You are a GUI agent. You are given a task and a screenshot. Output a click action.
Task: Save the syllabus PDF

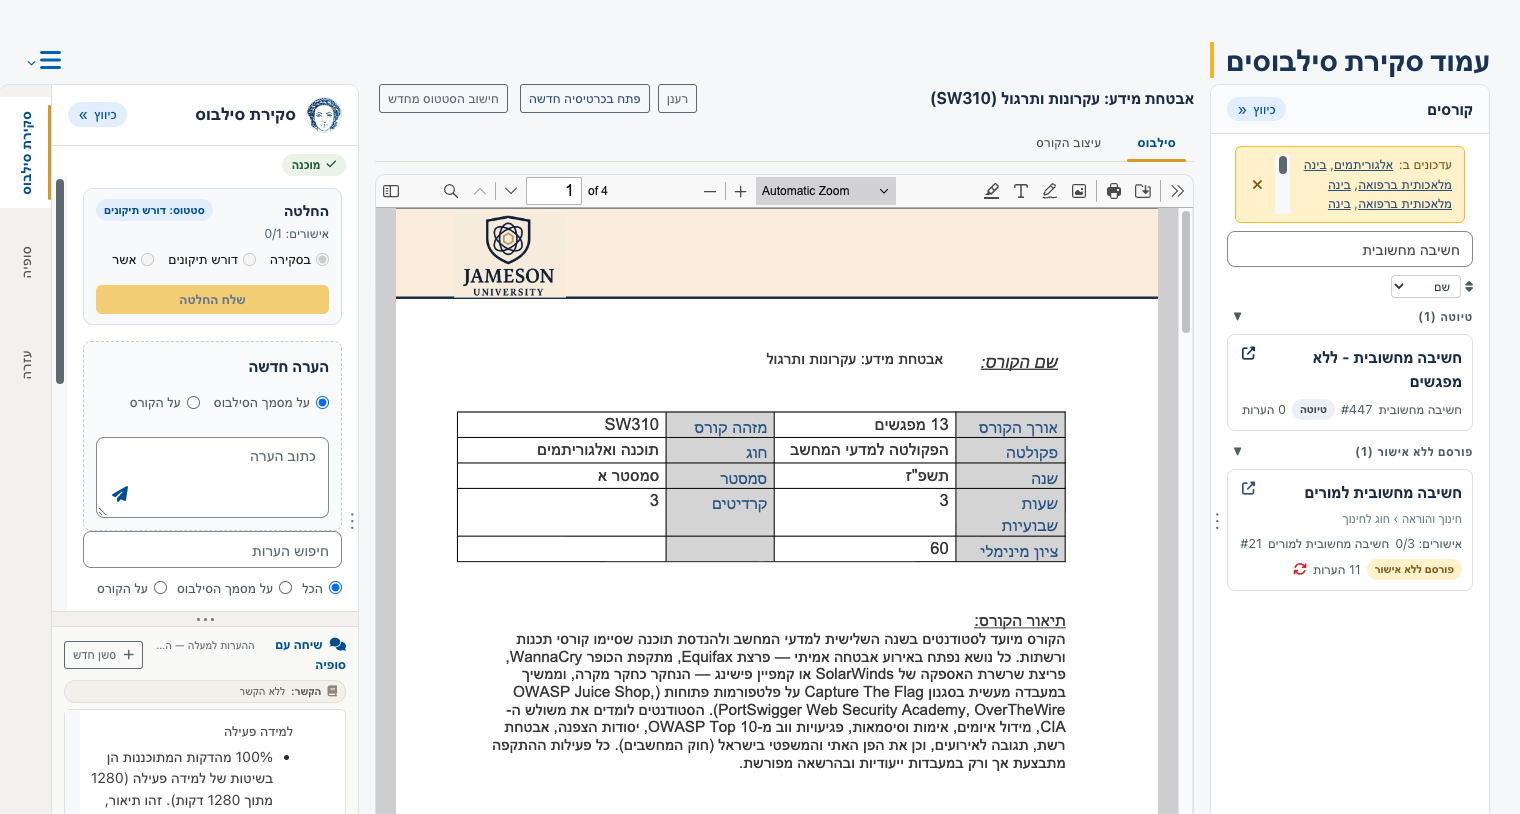[1143, 191]
